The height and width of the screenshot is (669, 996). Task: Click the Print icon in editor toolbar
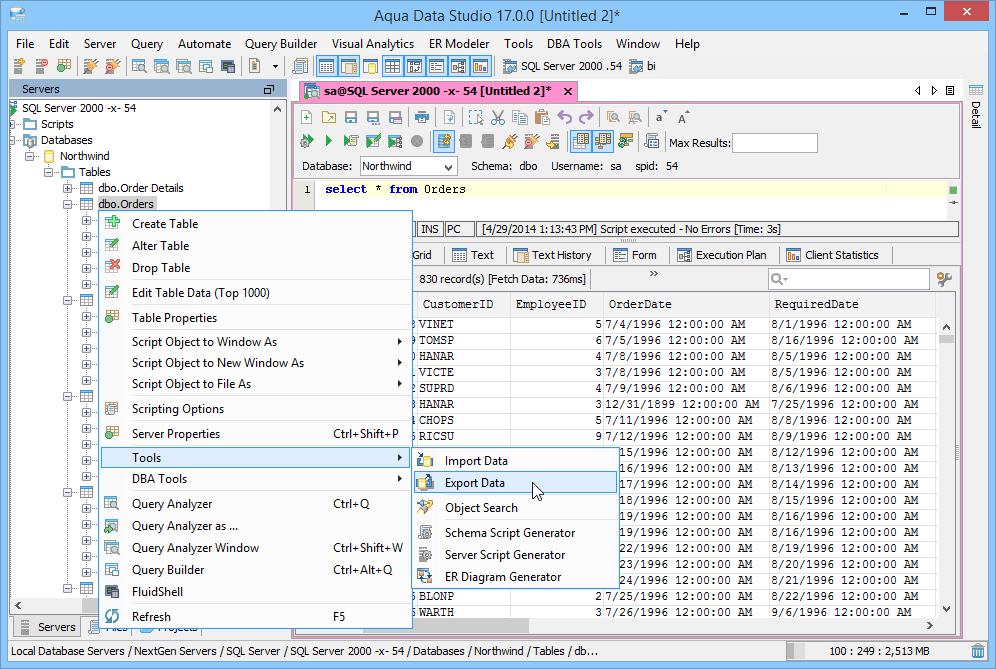point(422,117)
